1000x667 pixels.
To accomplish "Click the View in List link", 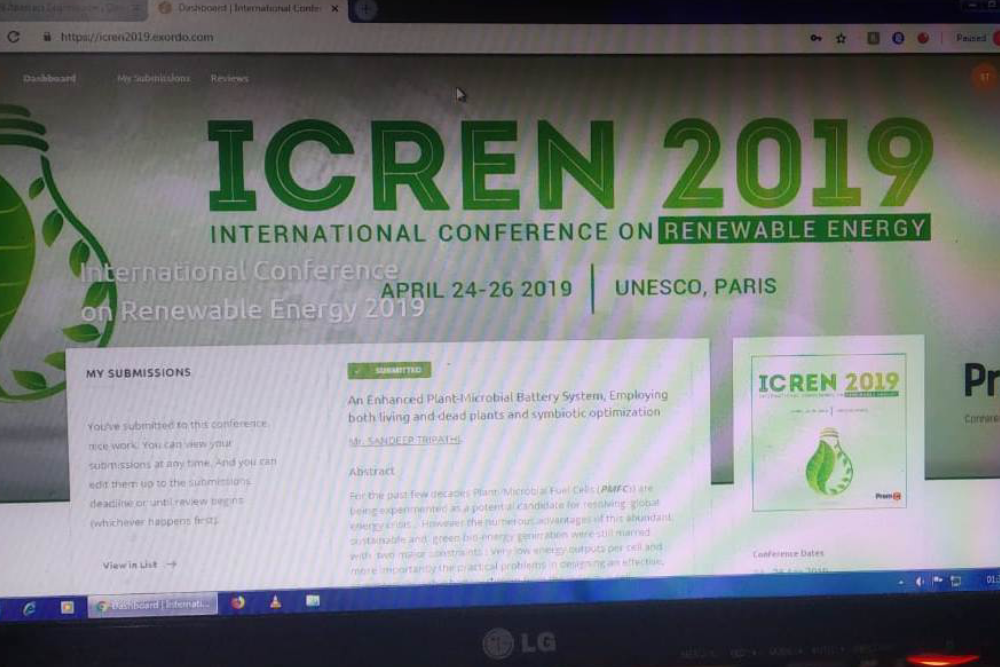I will [x=139, y=564].
